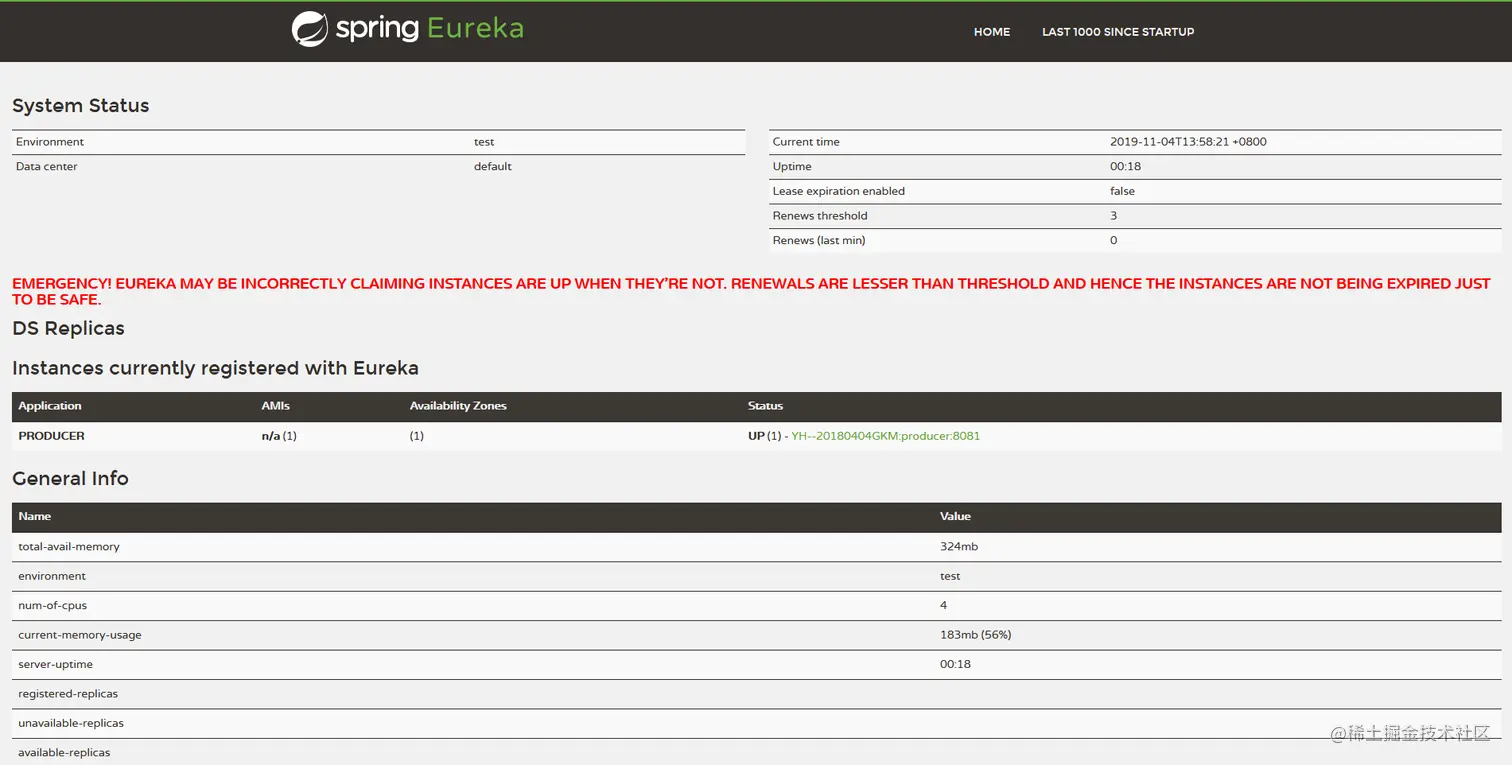This screenshot has width=1512, height=765.
Task: Click the Value column header in General Info
Action: click(955, 517)
